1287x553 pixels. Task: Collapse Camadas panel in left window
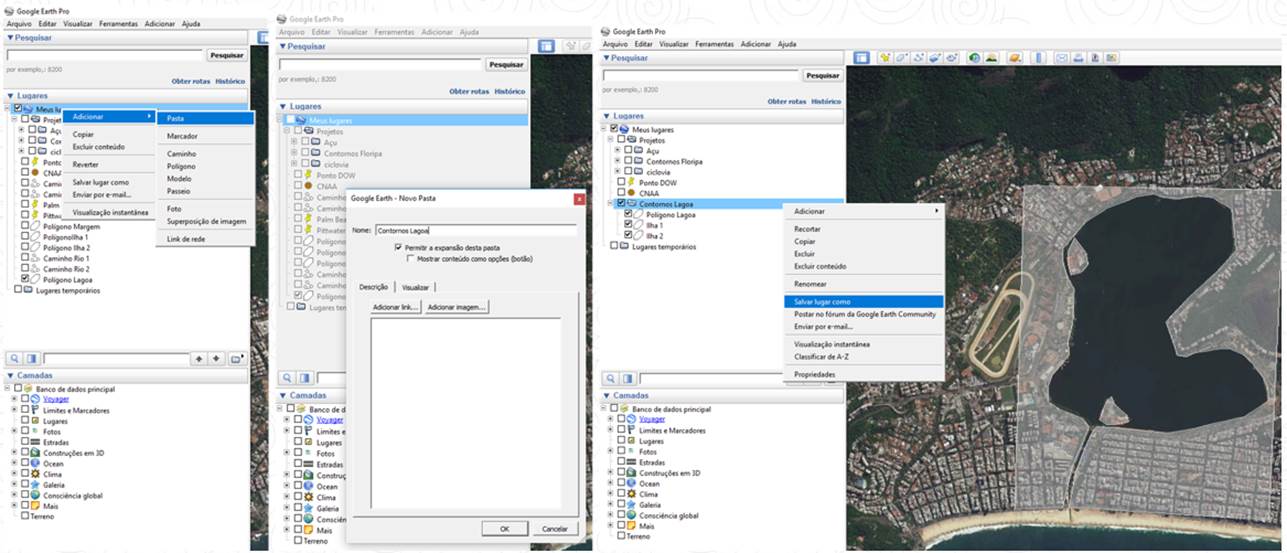click(x=10, y=376)
